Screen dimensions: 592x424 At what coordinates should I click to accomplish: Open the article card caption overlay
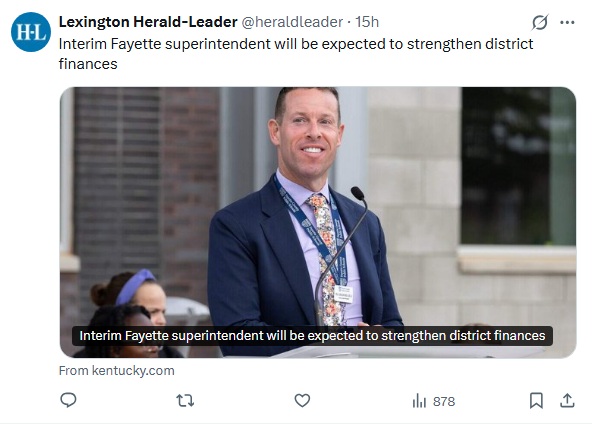pyautogui.click(x=312, y=336)
